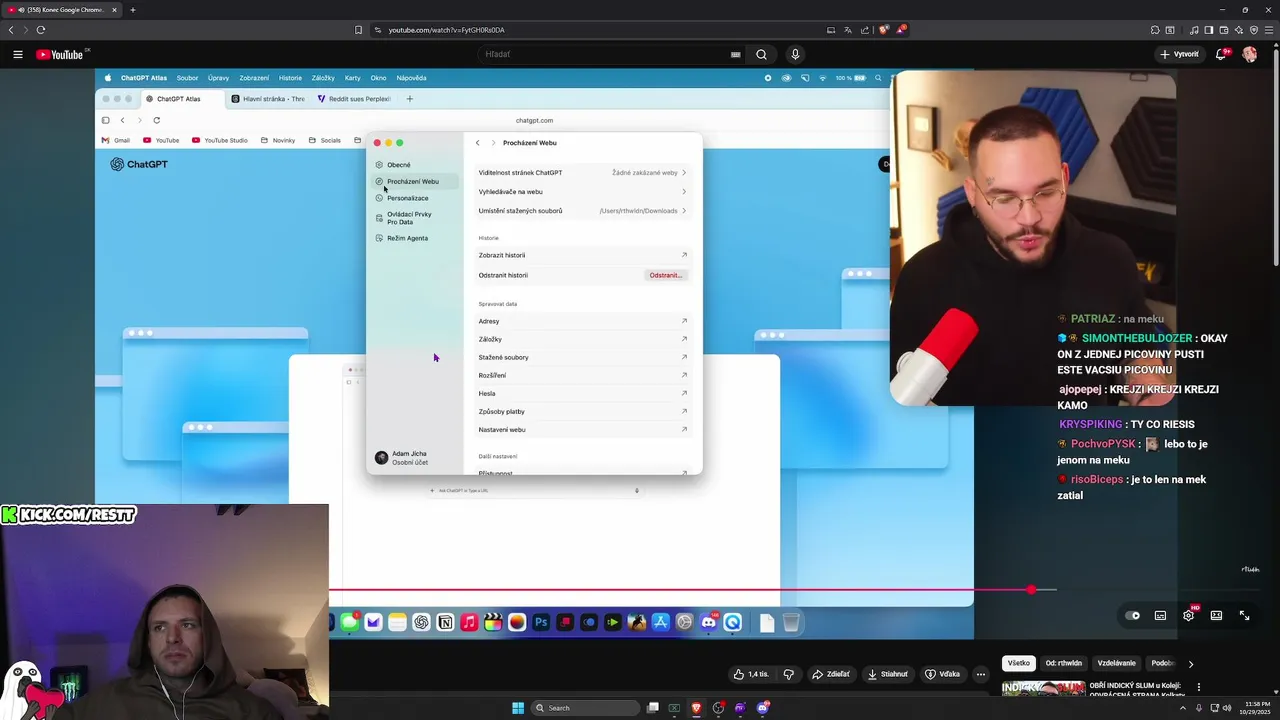Like the video with 1,4 tis. likes
1280x720 pixels.
pyautogui.click(x=750, y=674)
